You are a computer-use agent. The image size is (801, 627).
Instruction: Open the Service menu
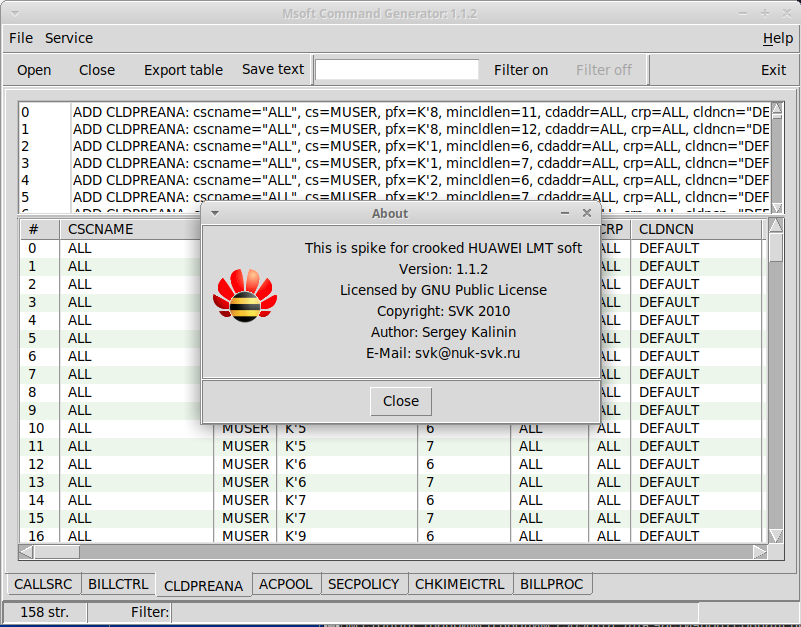(69, 38)
